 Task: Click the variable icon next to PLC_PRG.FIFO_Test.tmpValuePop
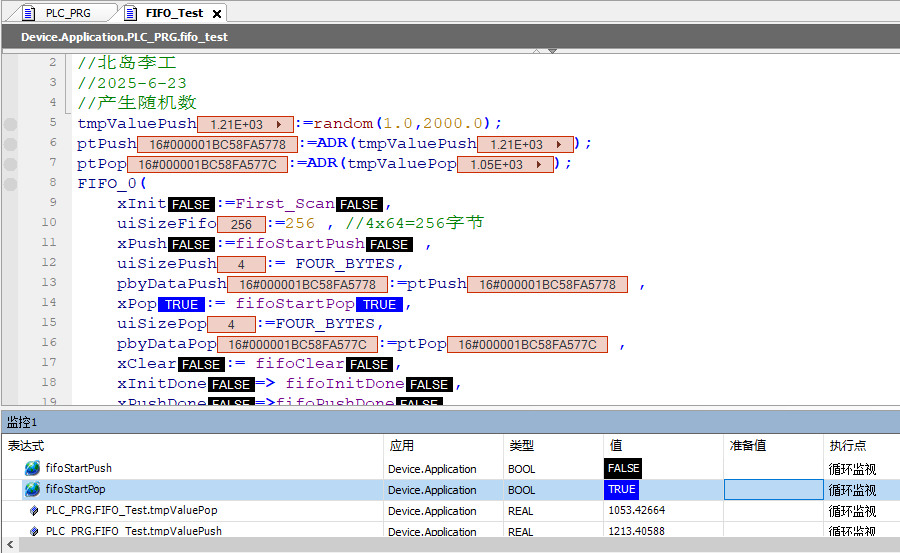tap(35, 510)
